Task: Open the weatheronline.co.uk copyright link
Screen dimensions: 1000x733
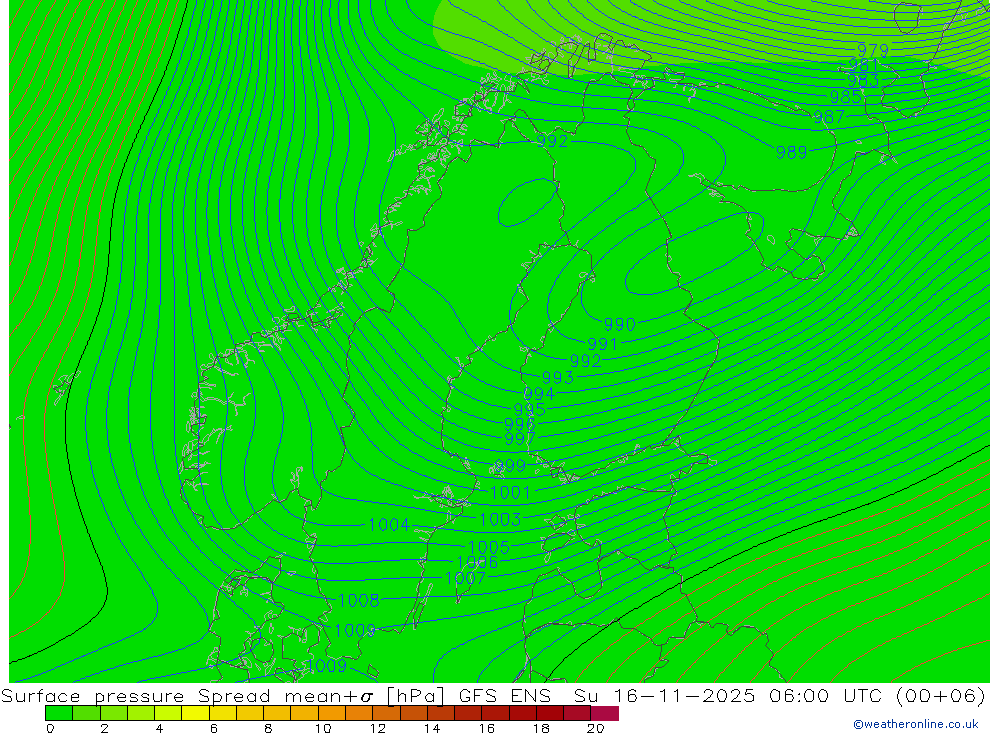Action: [915, 724]
